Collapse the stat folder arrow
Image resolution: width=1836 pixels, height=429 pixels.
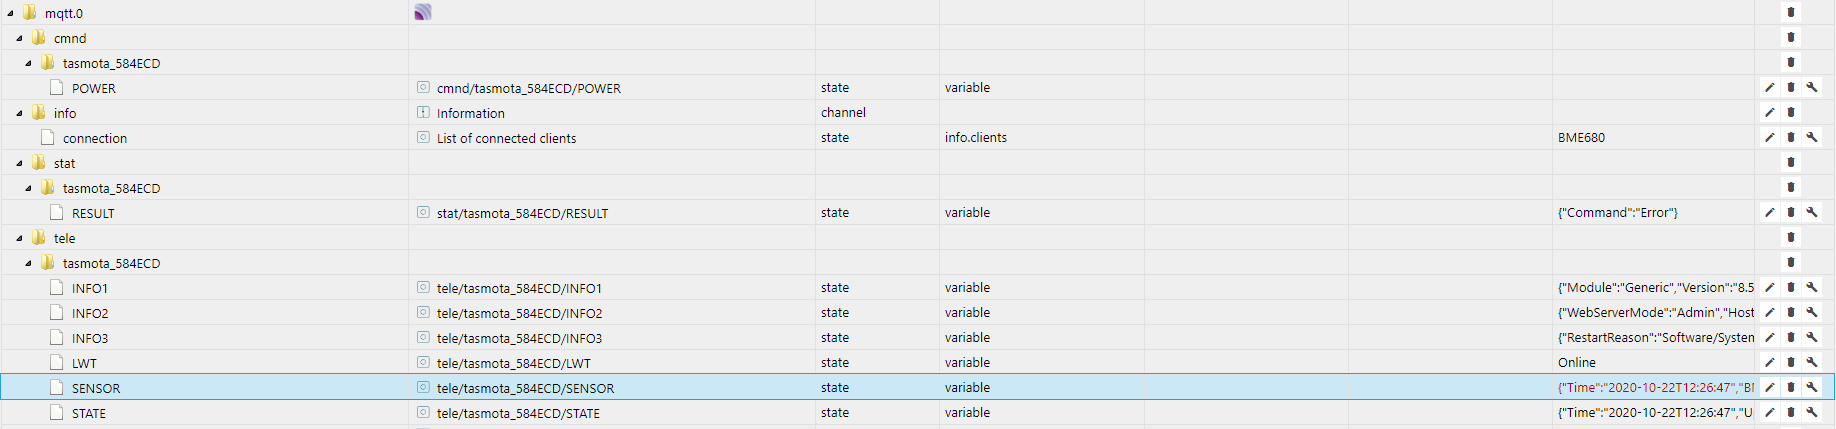click(x=19, y=164)
